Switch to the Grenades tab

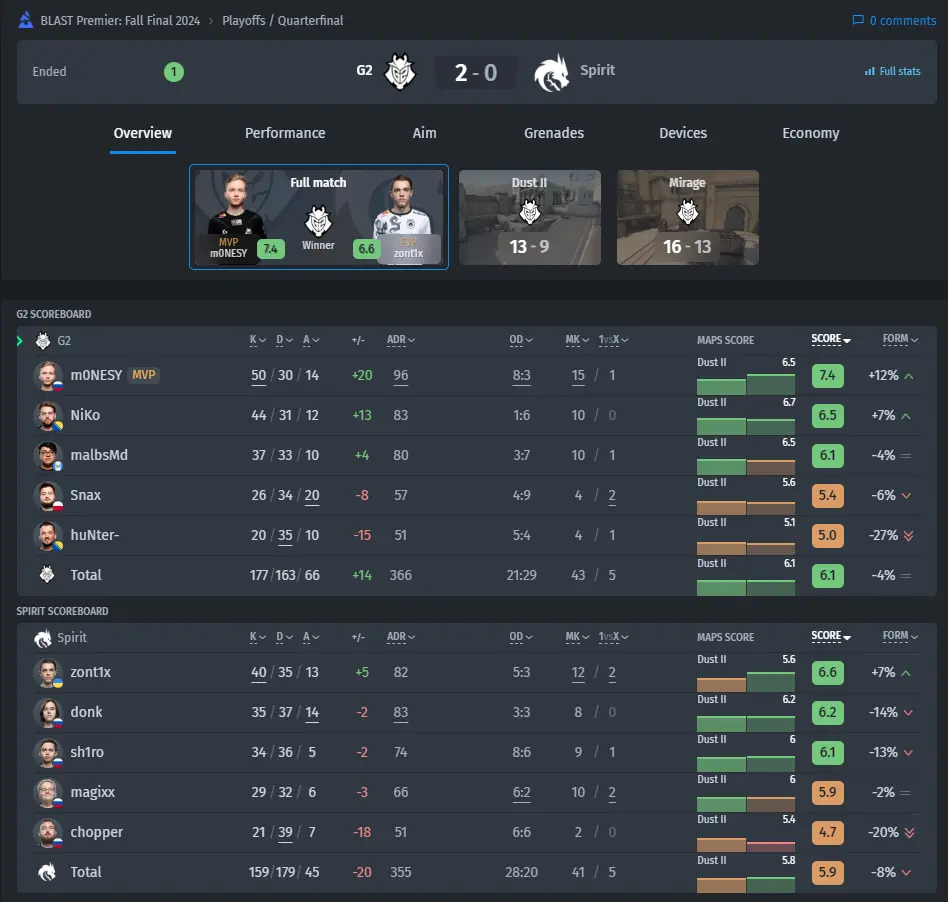[x=554, y=133]
